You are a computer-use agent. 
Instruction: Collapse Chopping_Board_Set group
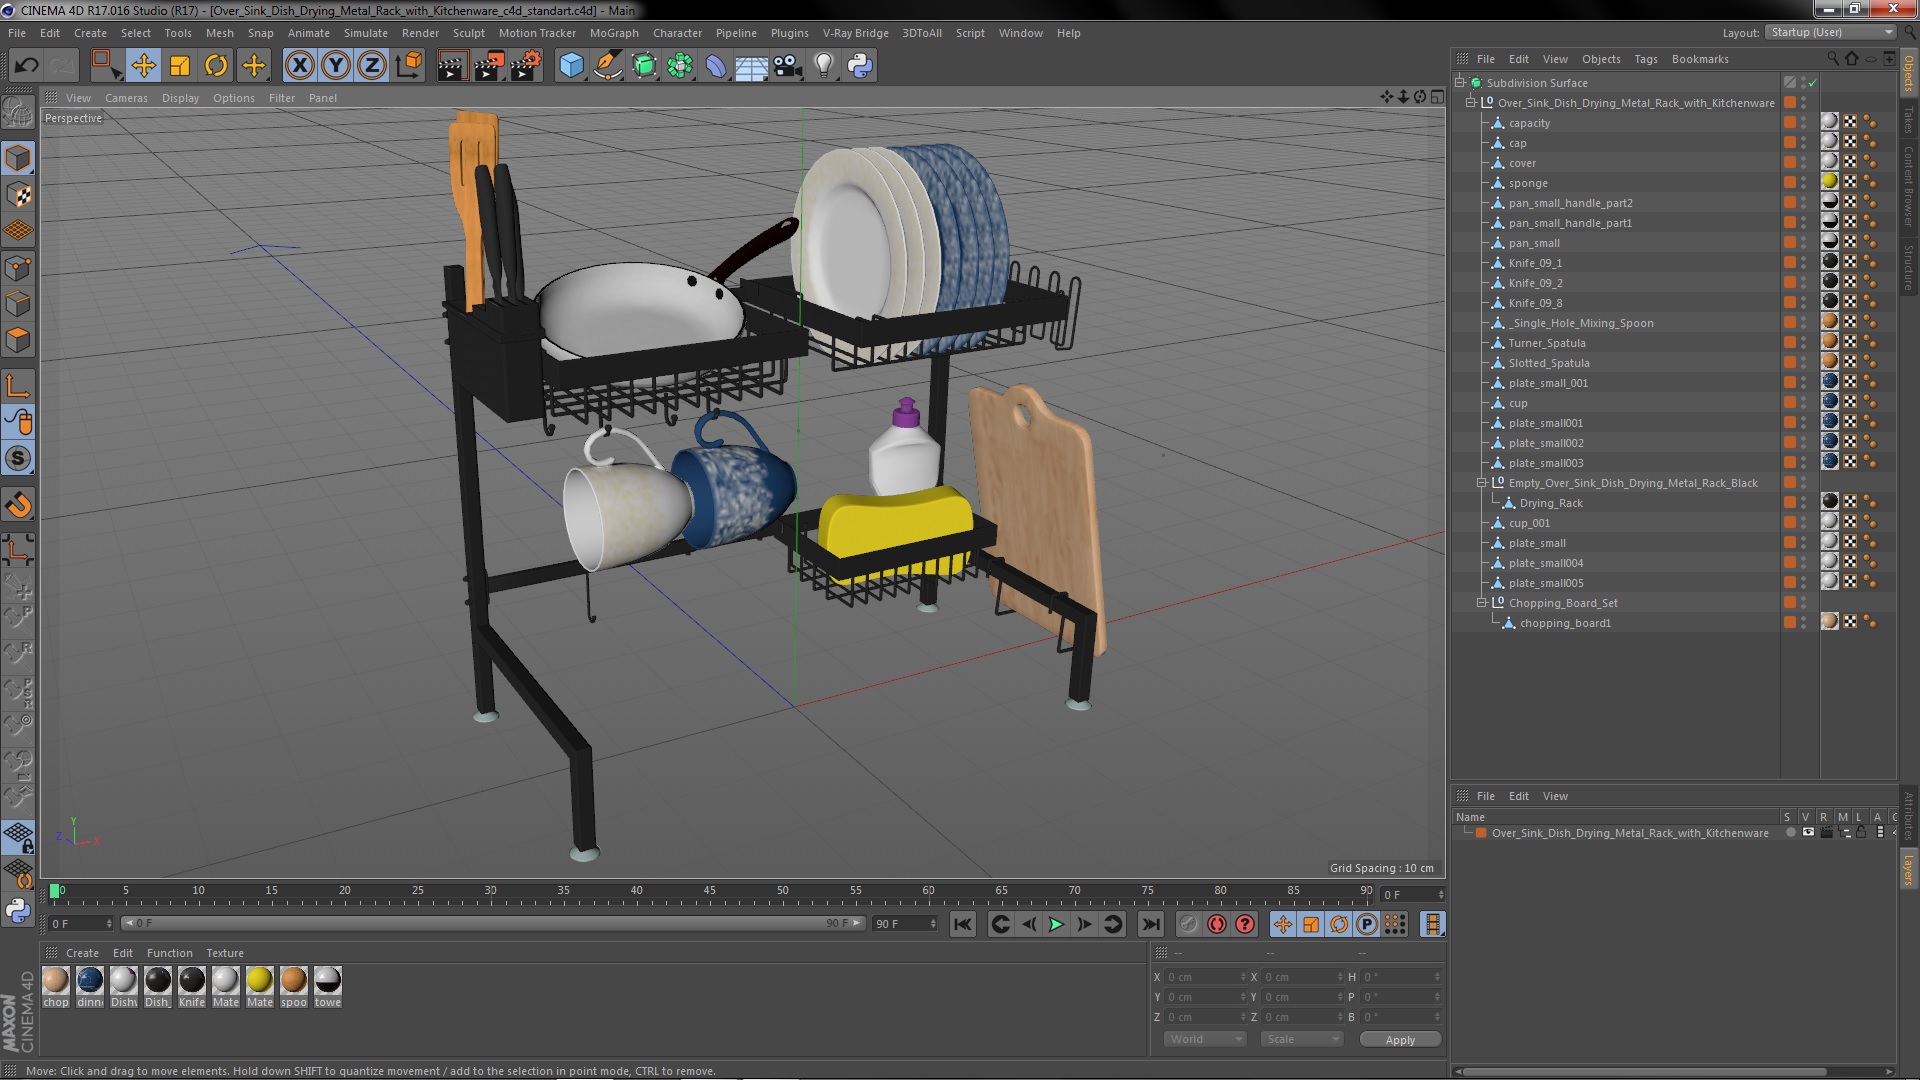point(1482,603)
